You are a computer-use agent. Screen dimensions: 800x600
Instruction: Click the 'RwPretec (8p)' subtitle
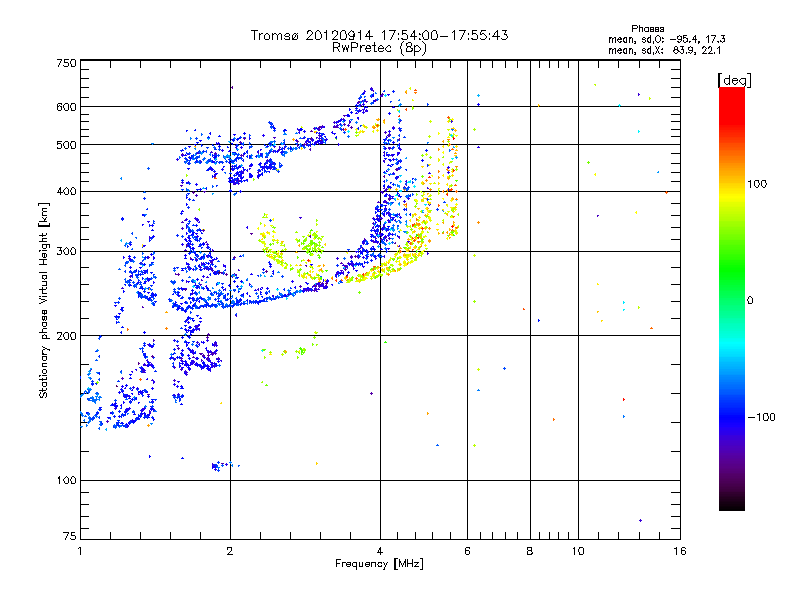click(379, 48)
